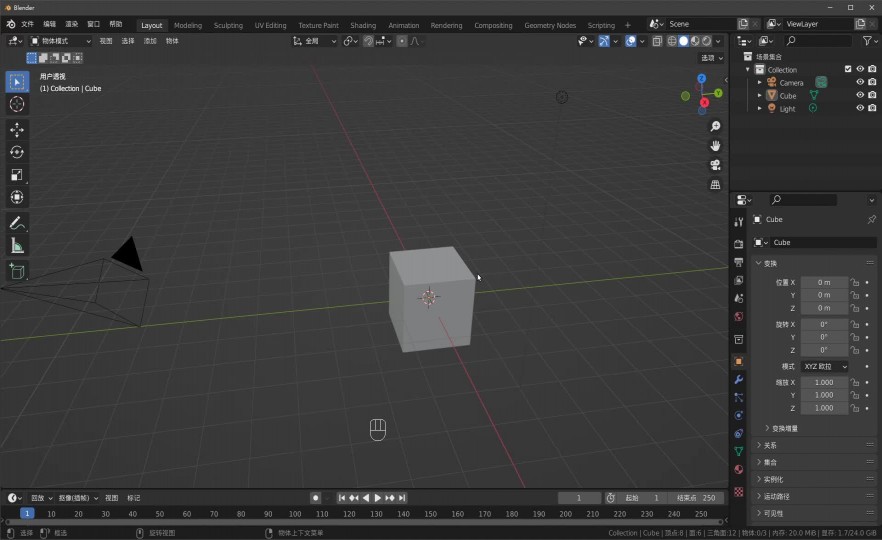Image resolution: width=882 pixels, height=540 pixels.
Task: Select the Add Cube tool
Action: 17,271
